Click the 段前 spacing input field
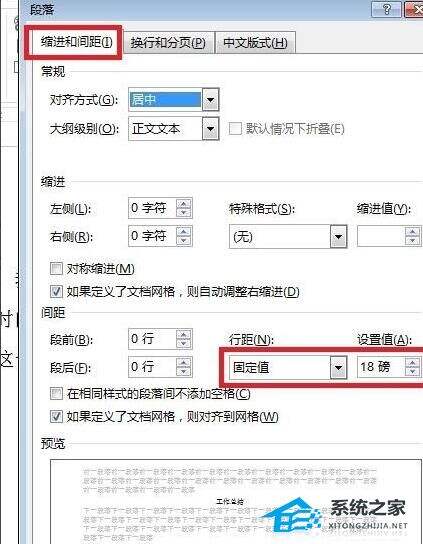This screenshot has height=544, width=423. [152, 339]
